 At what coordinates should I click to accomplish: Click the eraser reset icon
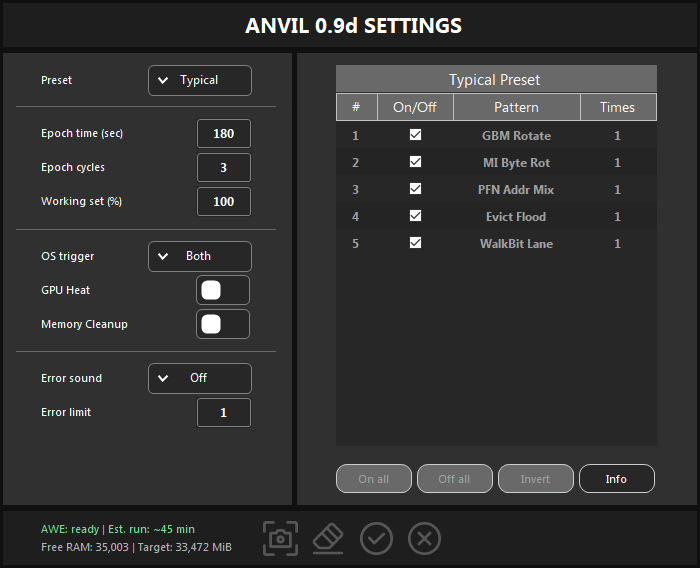coord(328,539)
